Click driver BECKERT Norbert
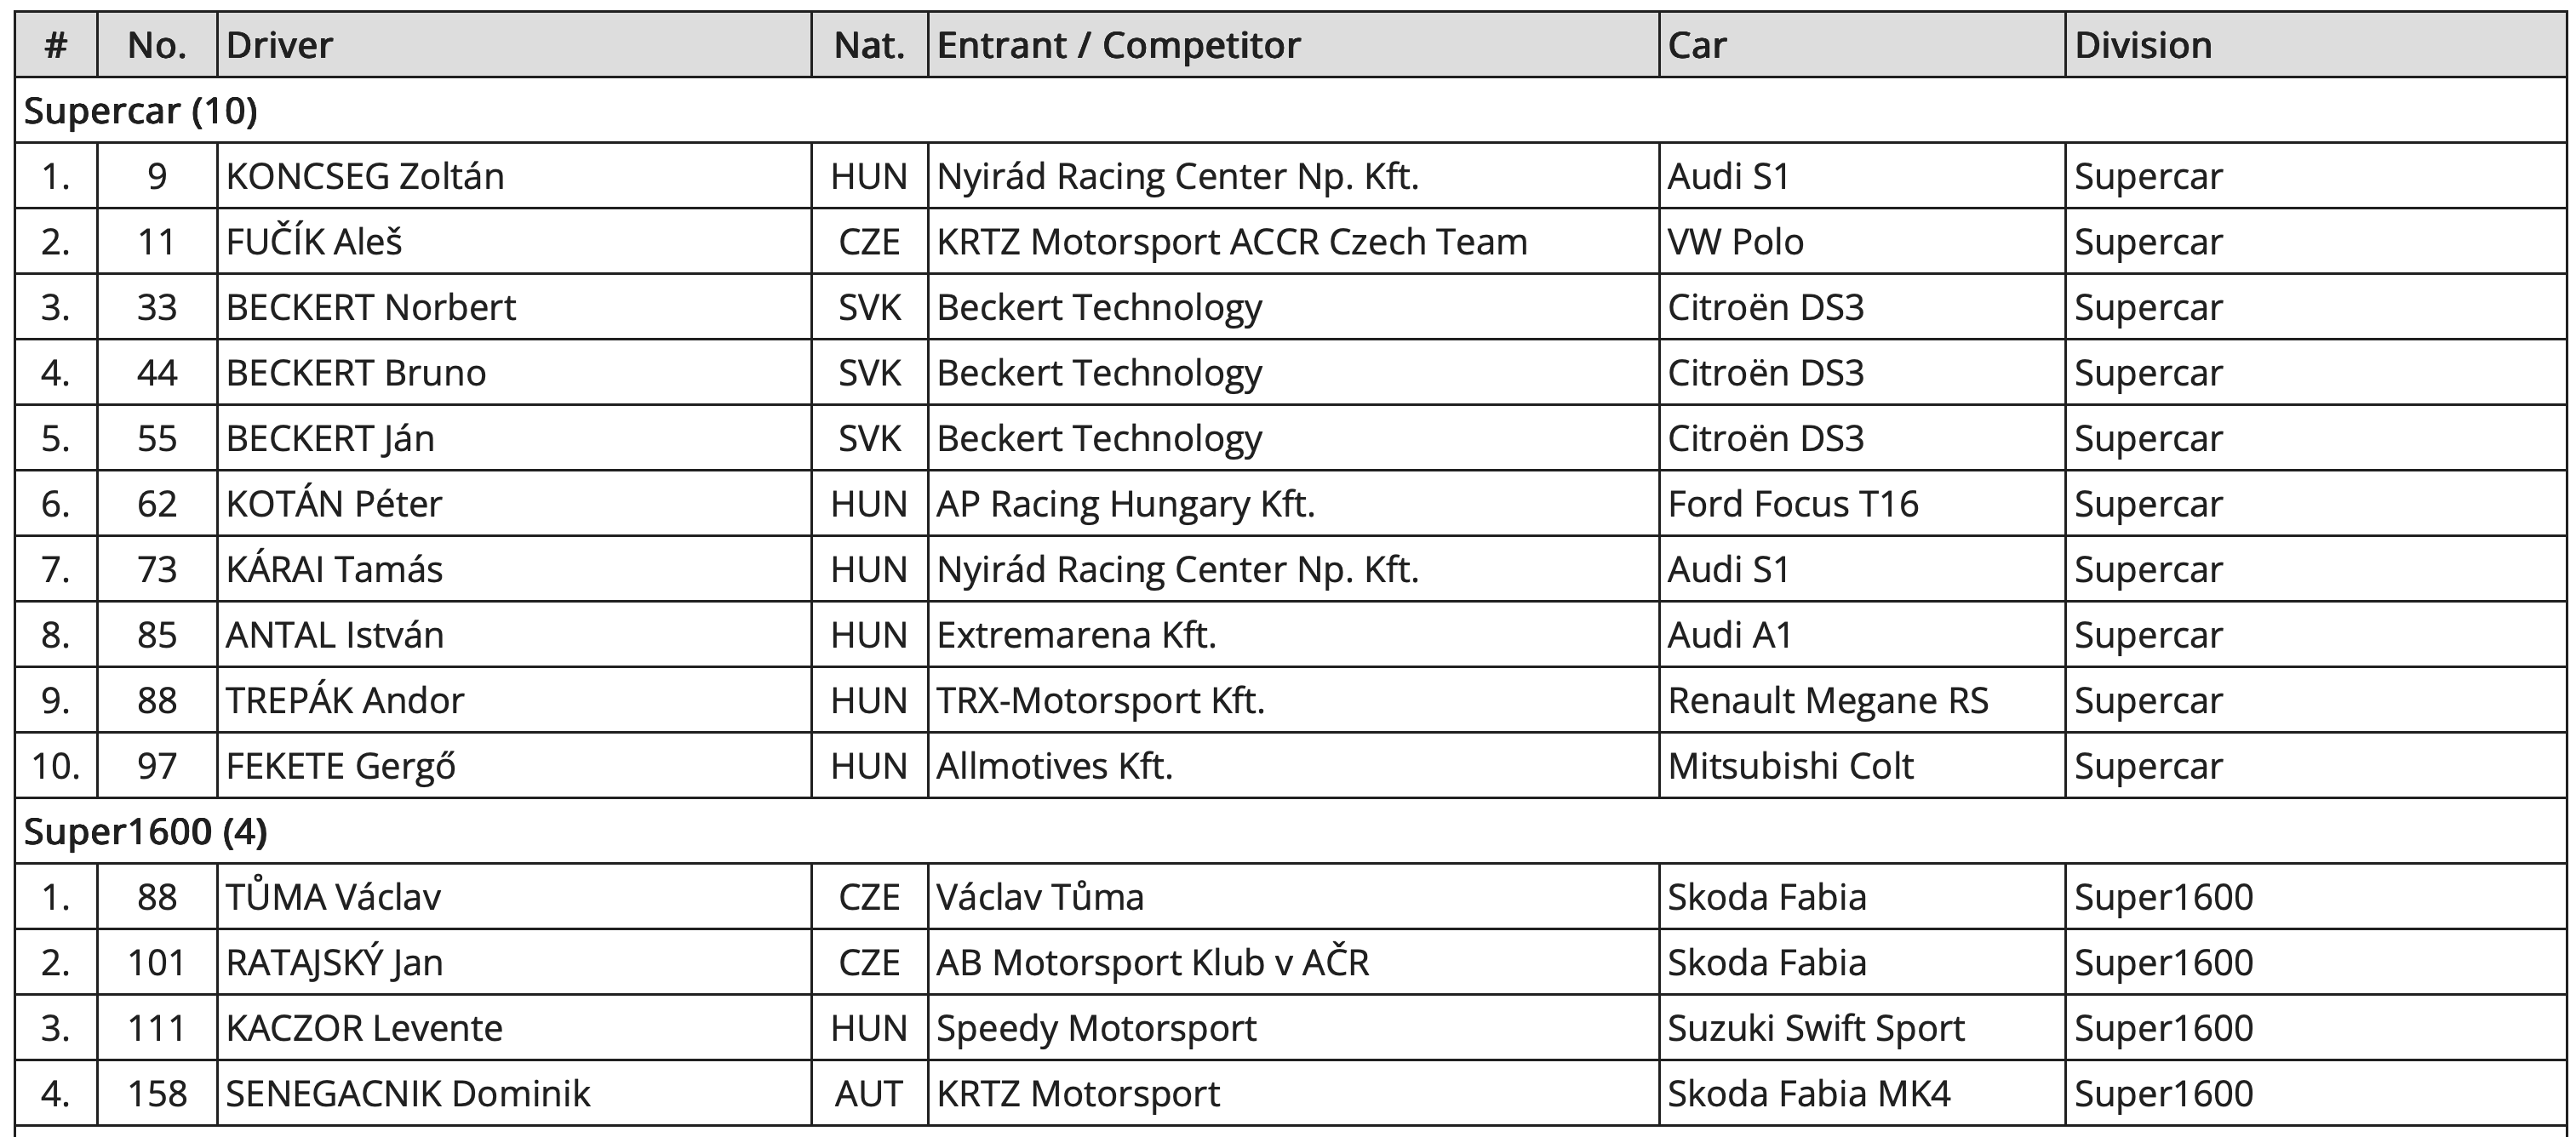Screen dimensions: 2576x1137 tap(371, 307)
